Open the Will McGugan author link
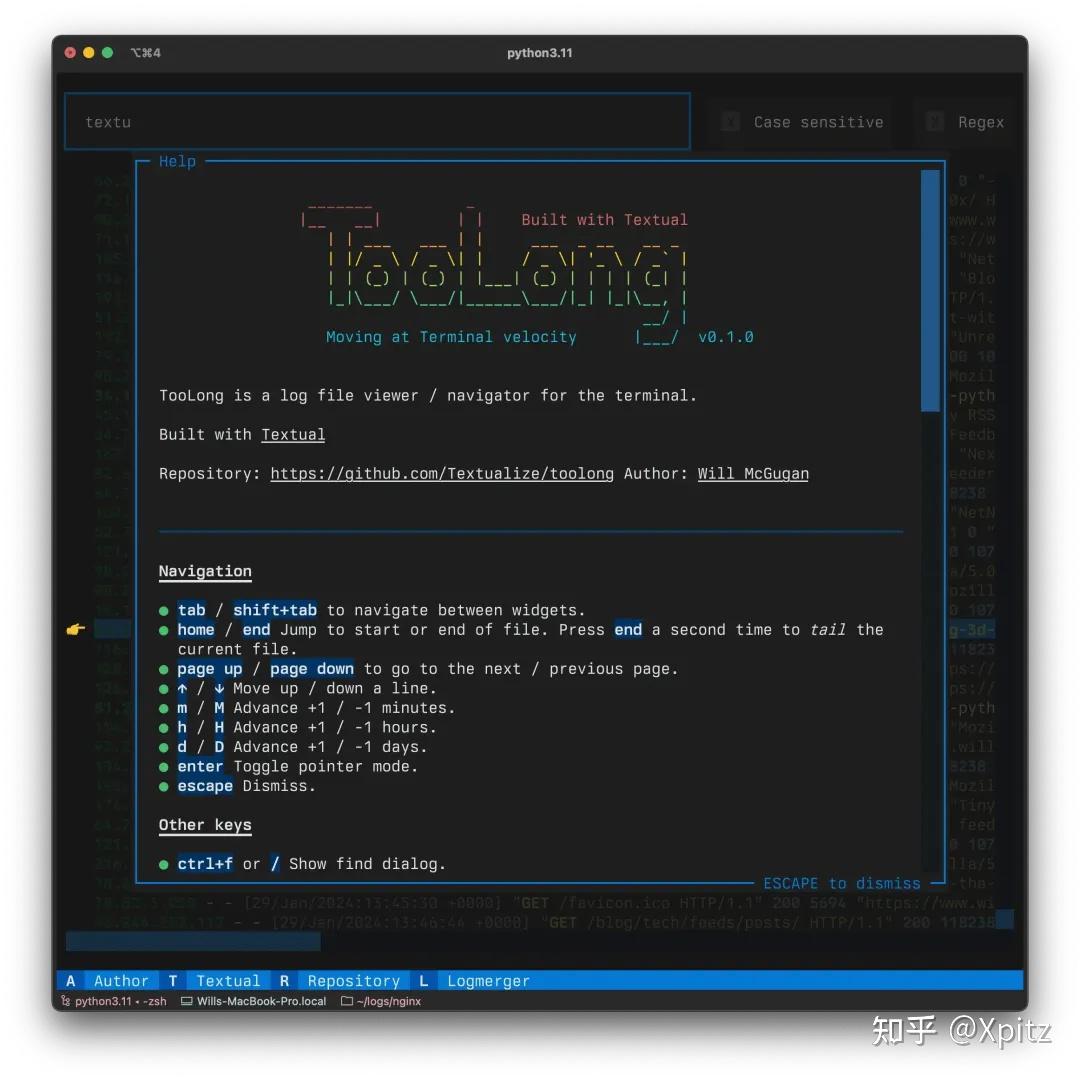1080x1080 pixels. tap(753, 474)
